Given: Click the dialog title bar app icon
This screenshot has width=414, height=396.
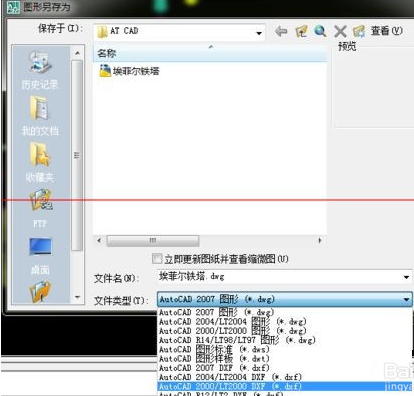Looking at the screenshot, I should [x=13, y=7].
